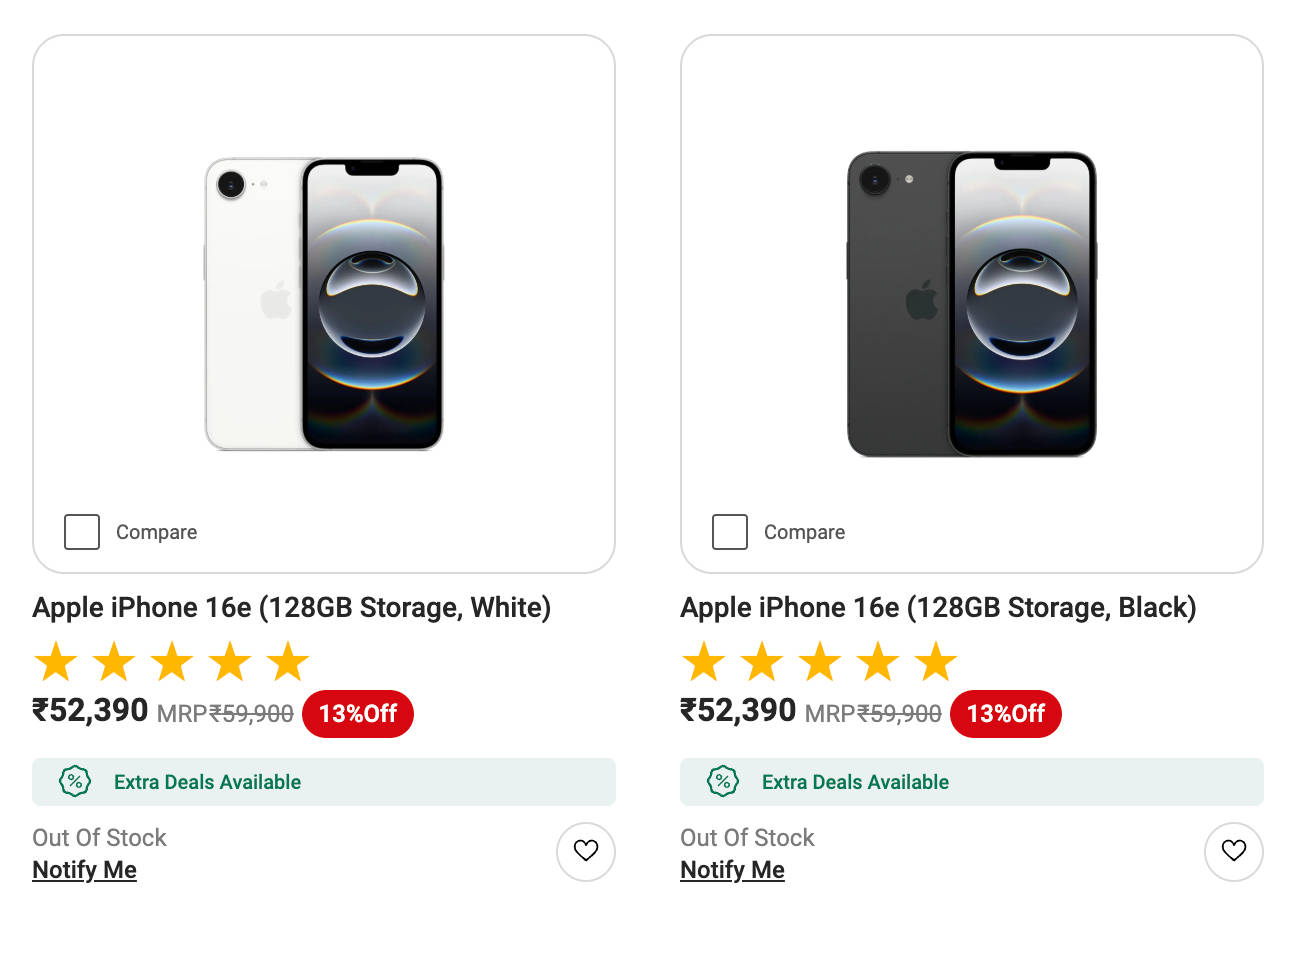Tick Compare checkbox for black iPhone 16e

(730, 532)
